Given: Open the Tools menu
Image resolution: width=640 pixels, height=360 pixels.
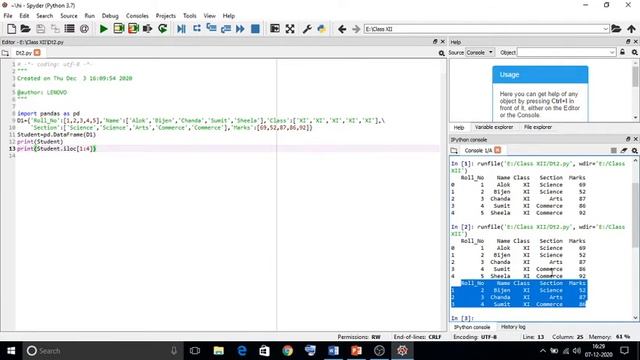Looking at the screenshot, I should tap(189, 16).
